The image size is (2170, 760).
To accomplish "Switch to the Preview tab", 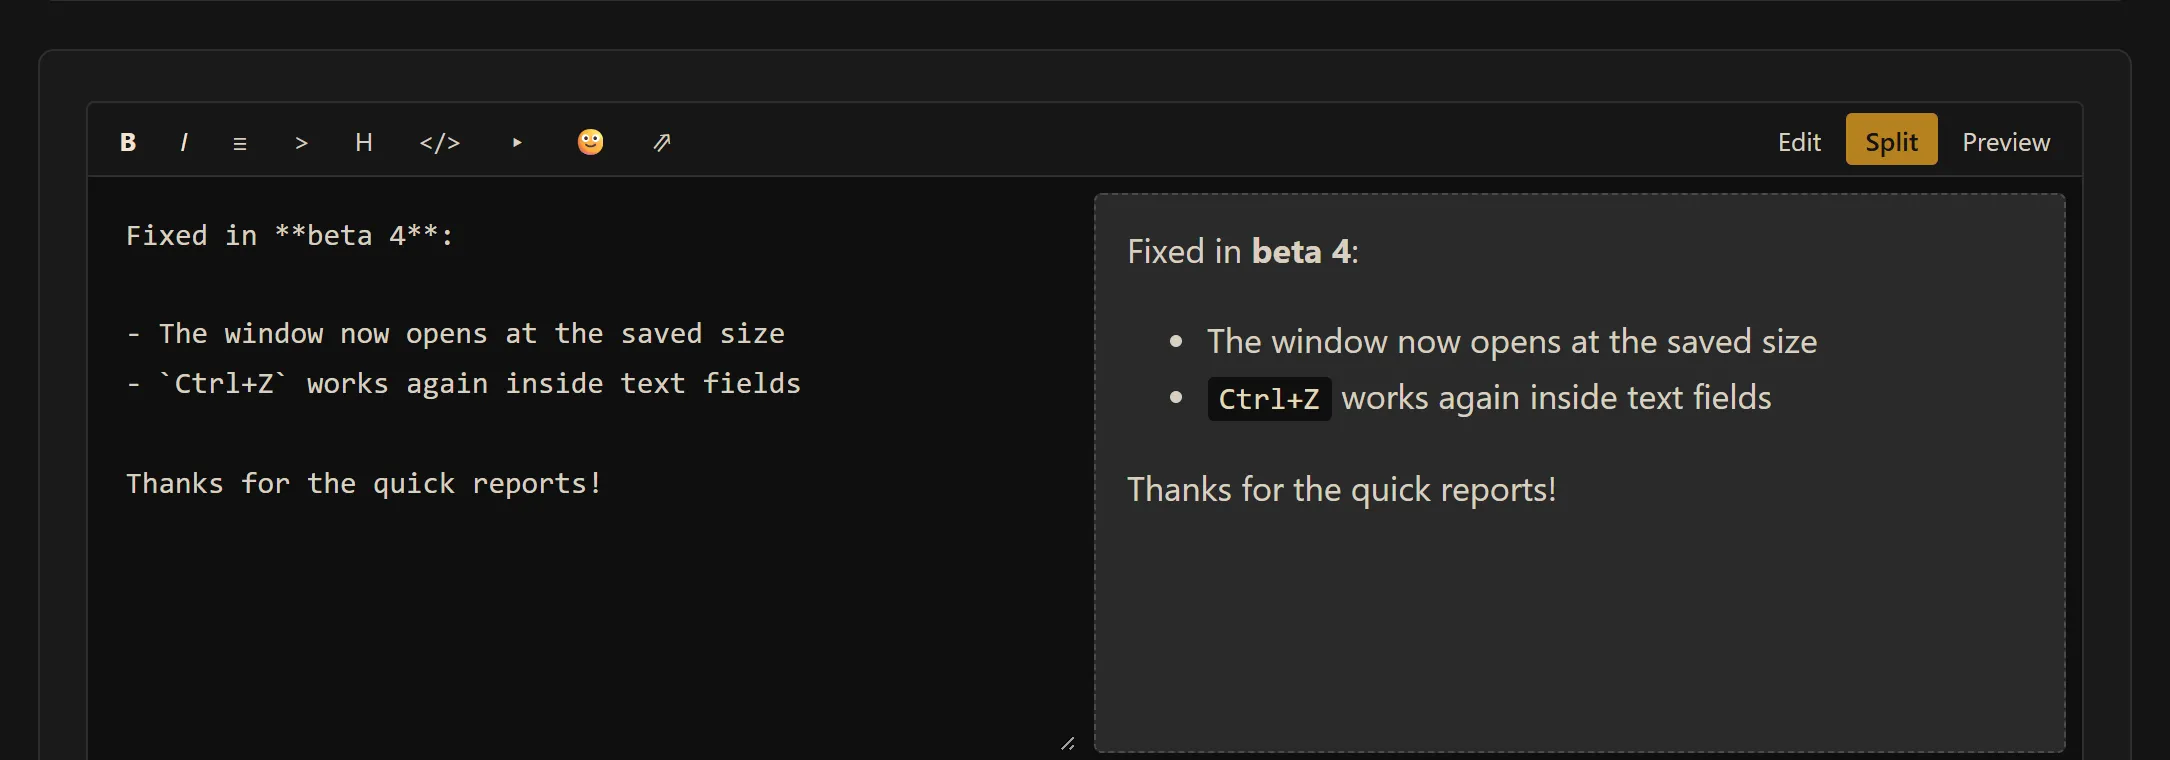I will (x=2006, y=142).
